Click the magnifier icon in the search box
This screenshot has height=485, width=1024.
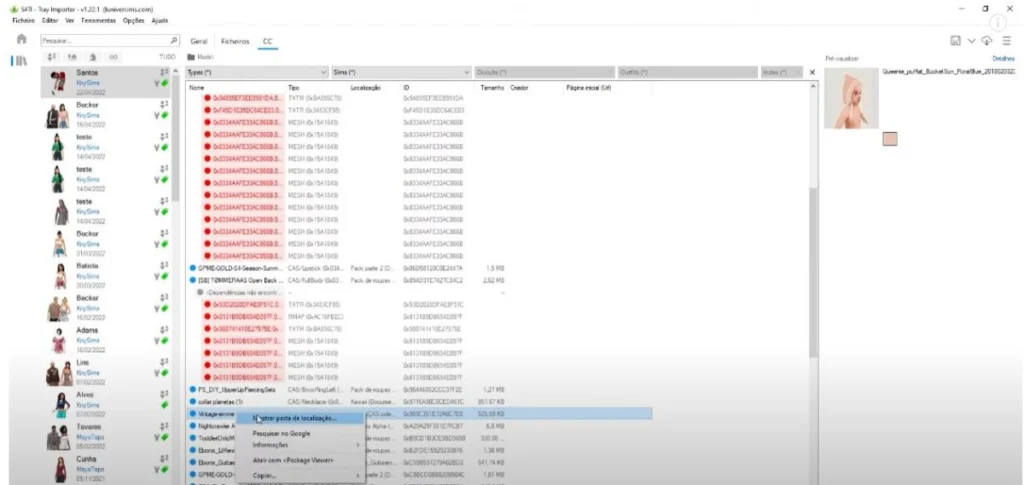point(173,40)
